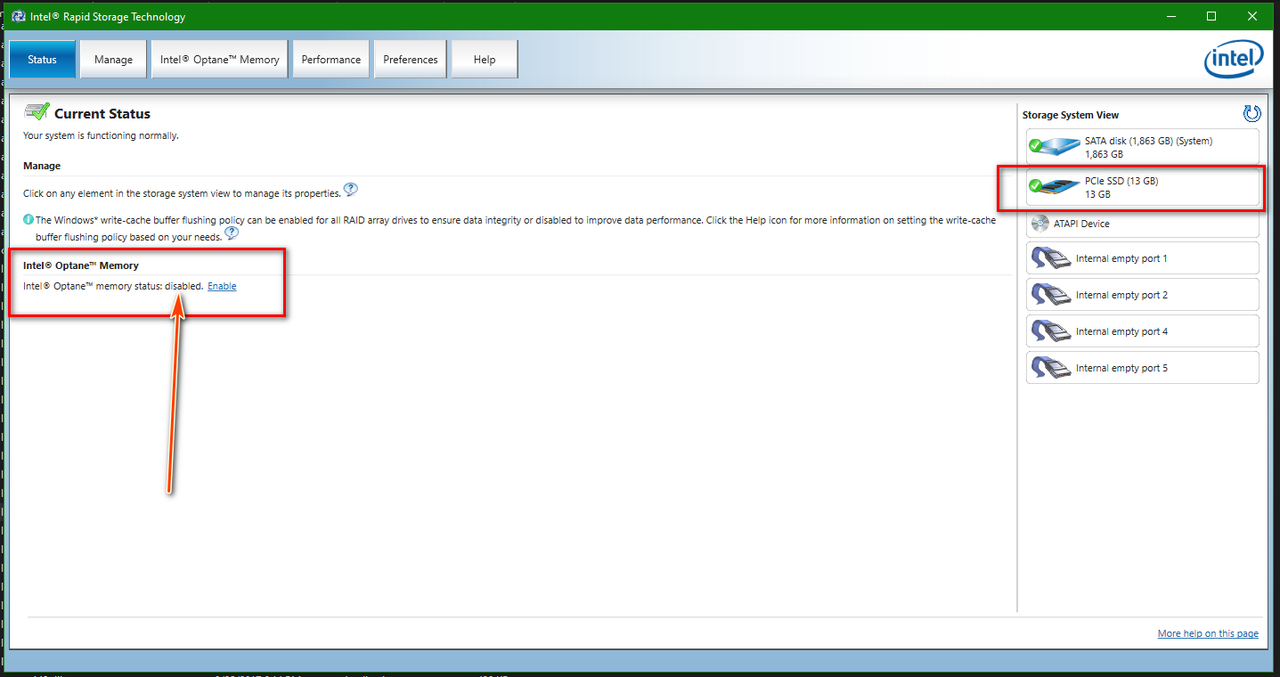1280x677 pixels.
Task: Select Internal empty port 2 label
Action: point(1122,295)
